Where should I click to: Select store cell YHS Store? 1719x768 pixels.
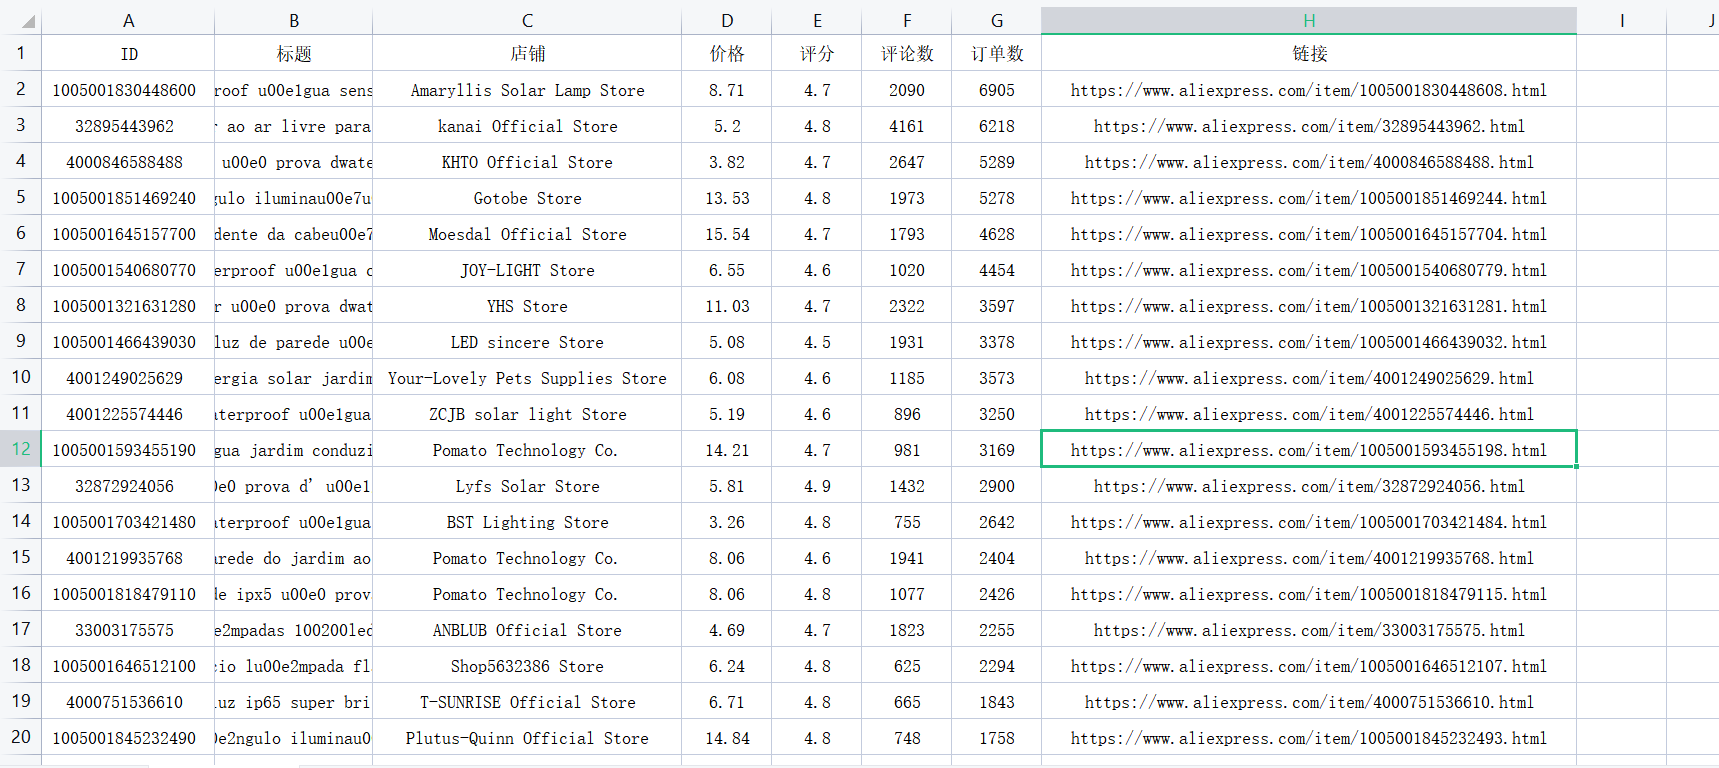(527, 305)
